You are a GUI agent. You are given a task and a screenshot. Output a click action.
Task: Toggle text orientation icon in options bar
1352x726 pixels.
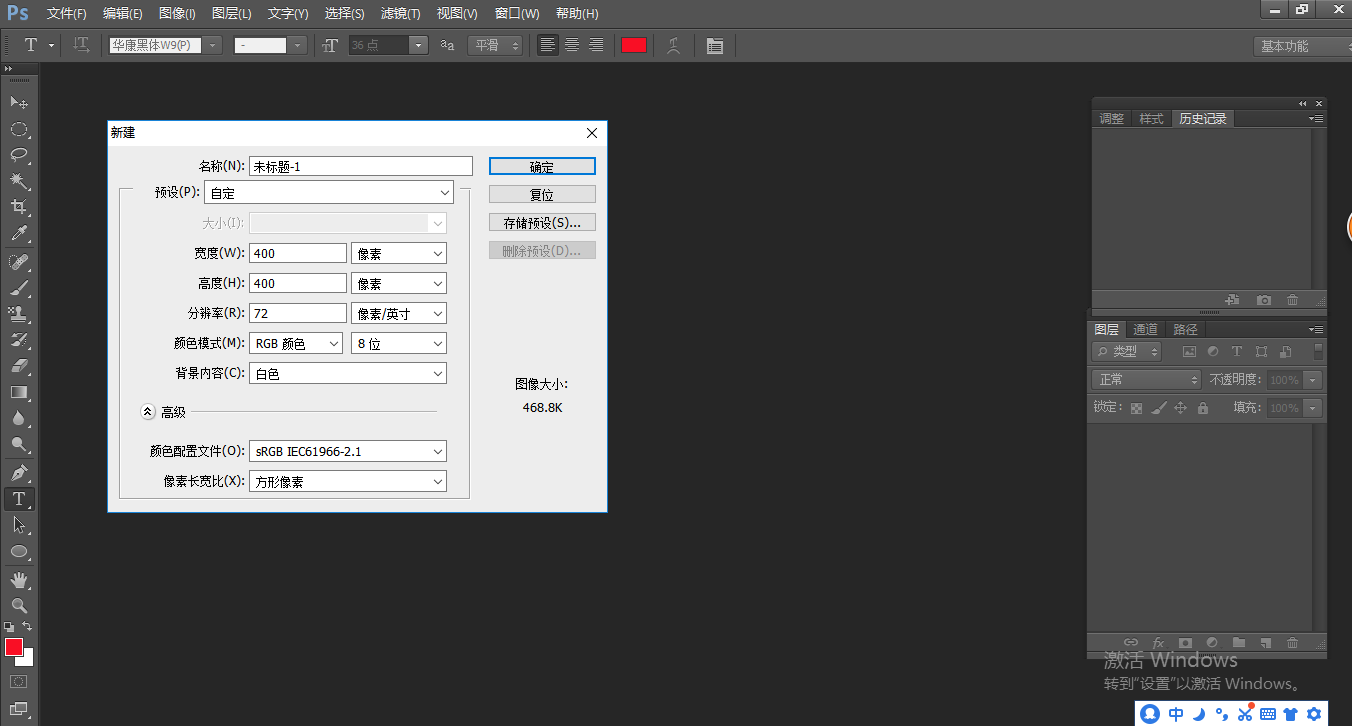[x=81, y=45]
